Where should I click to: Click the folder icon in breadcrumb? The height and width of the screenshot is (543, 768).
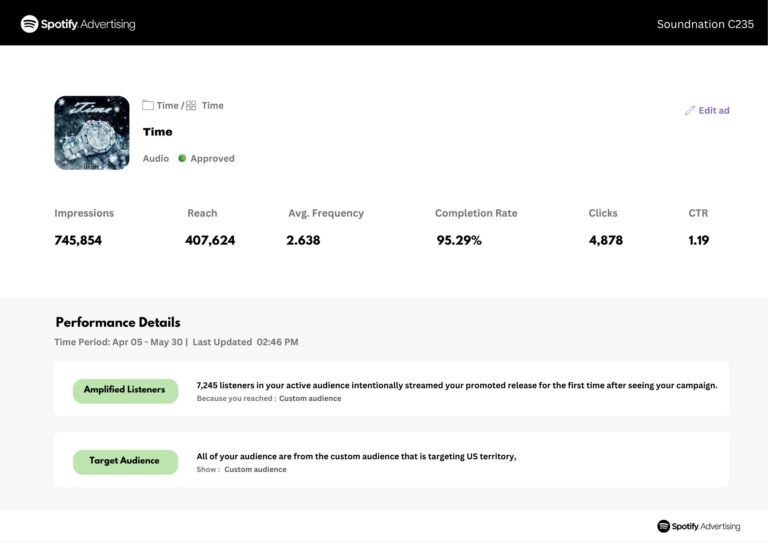148,105
